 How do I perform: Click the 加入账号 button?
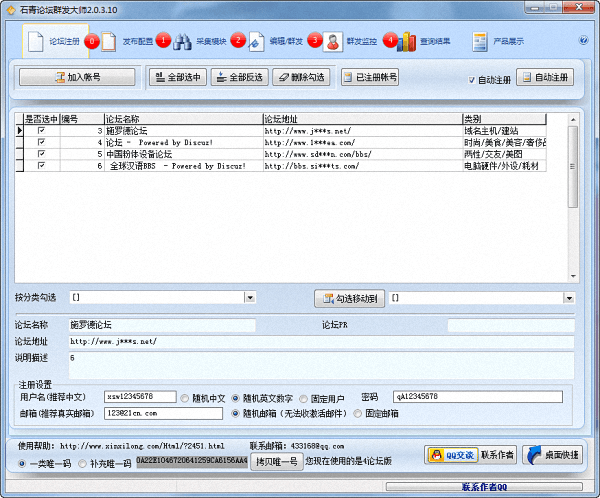[x=77, y=77]
